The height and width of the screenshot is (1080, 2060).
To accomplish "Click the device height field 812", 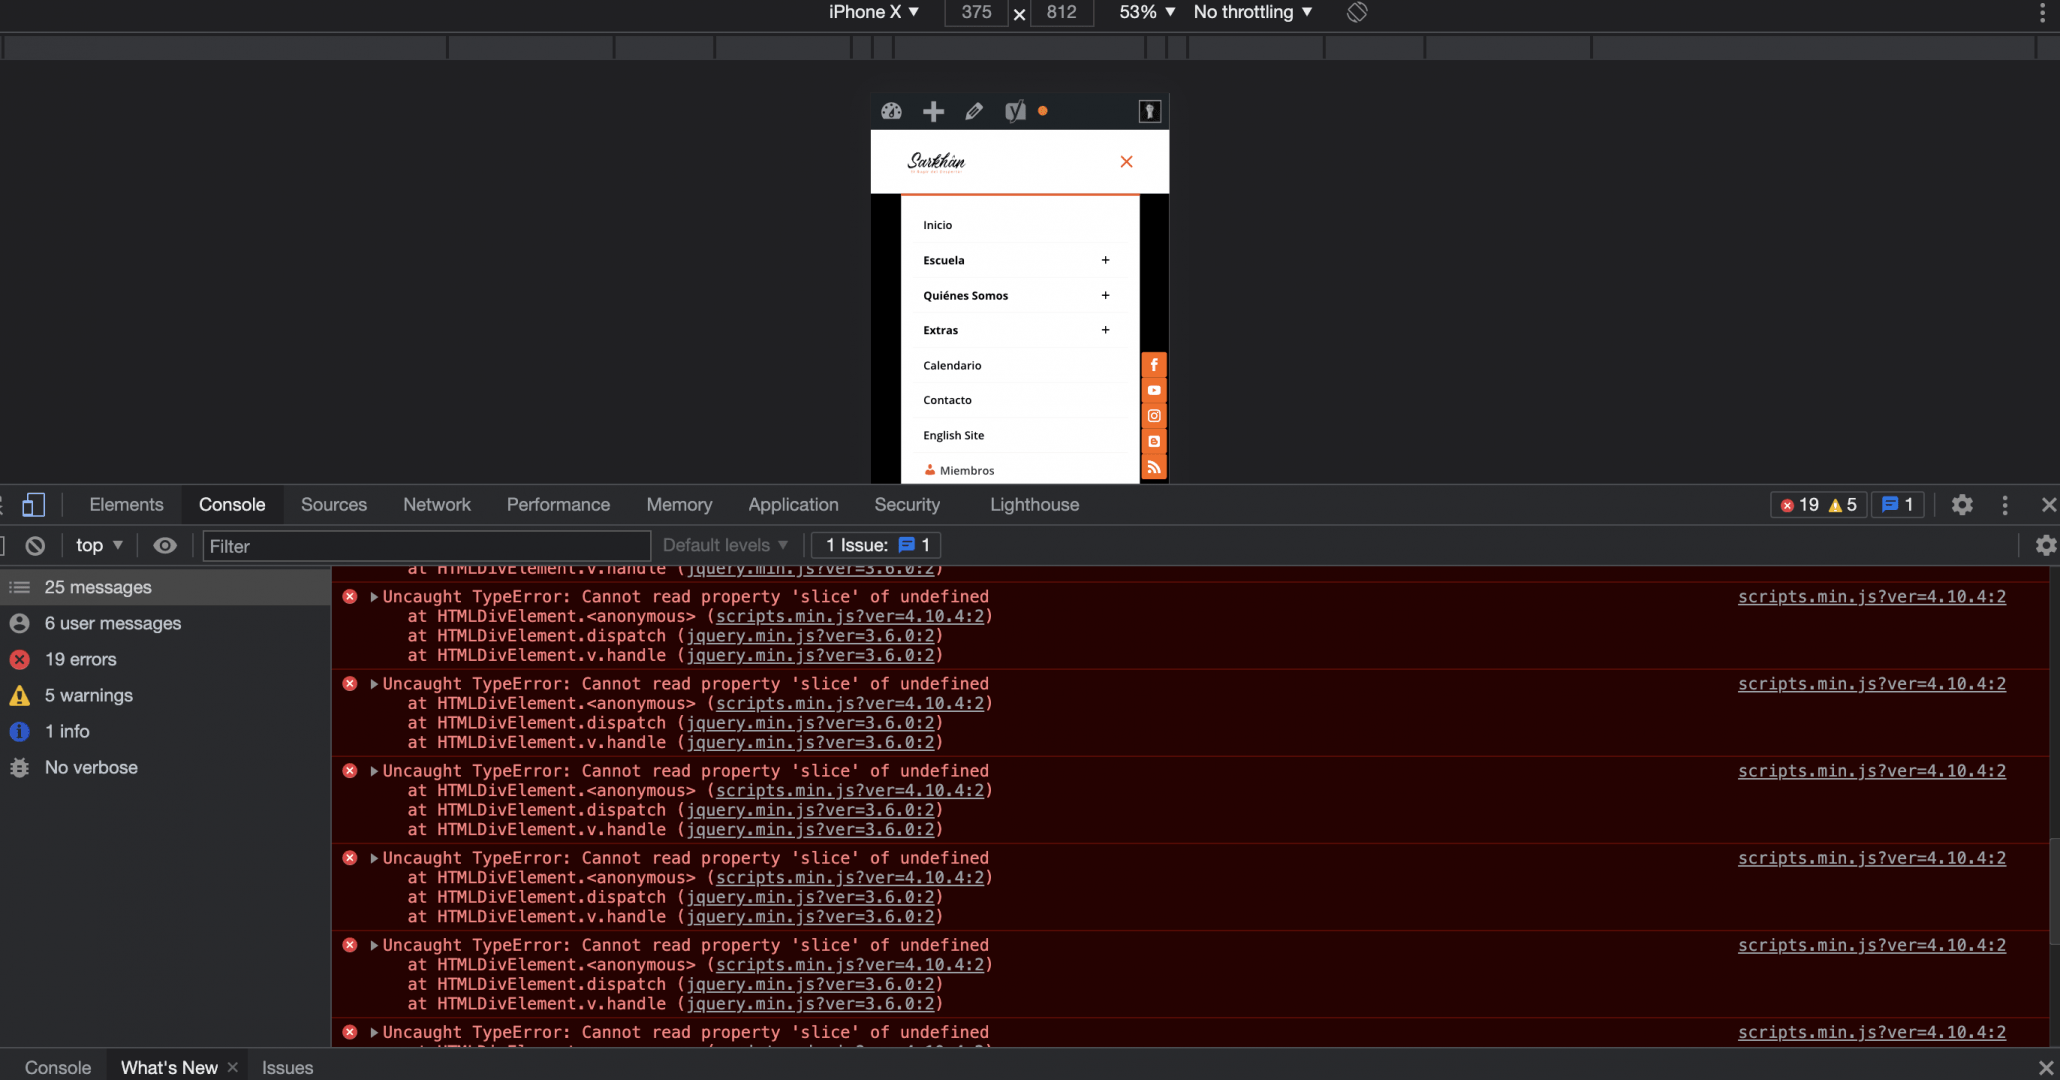I will (1062, 12).
